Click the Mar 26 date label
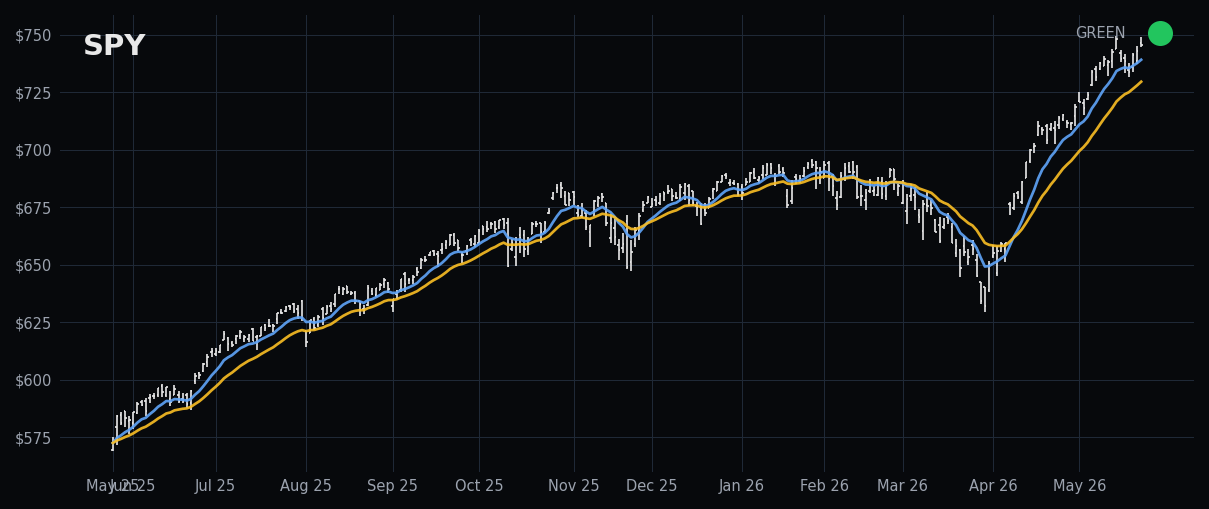 [x=902, y=486]
